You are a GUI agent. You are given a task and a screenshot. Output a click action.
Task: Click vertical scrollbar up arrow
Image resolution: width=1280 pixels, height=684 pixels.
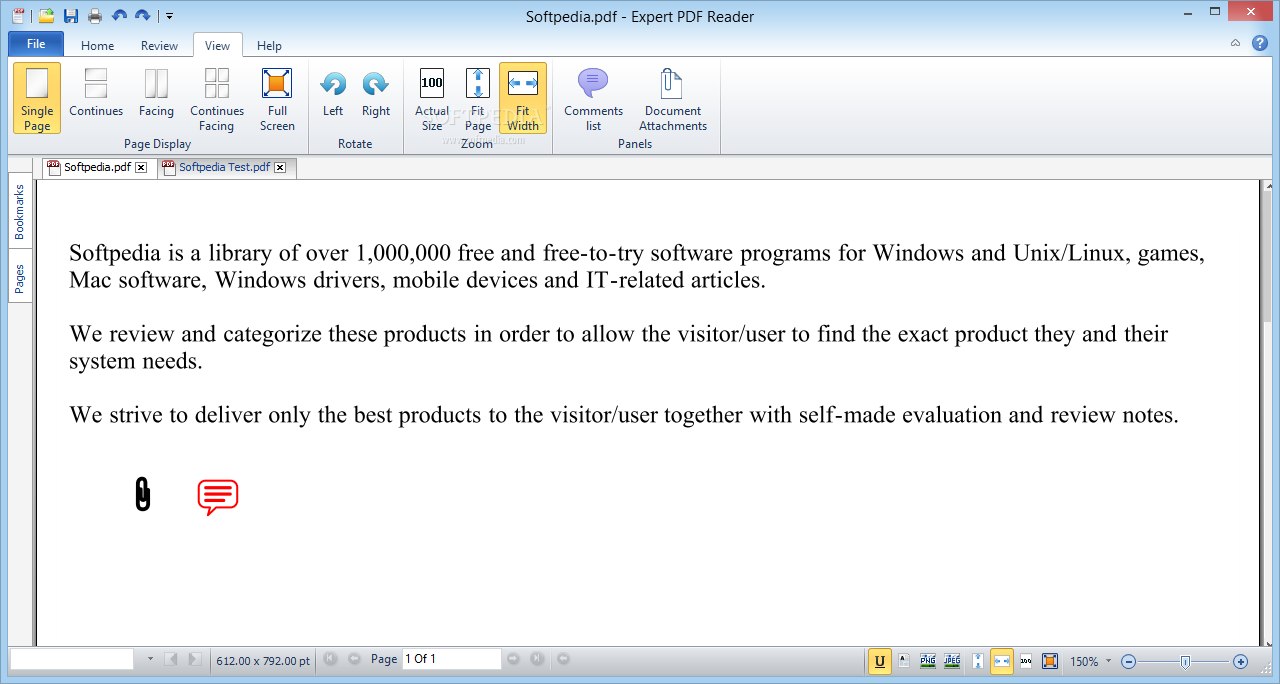1267,186
